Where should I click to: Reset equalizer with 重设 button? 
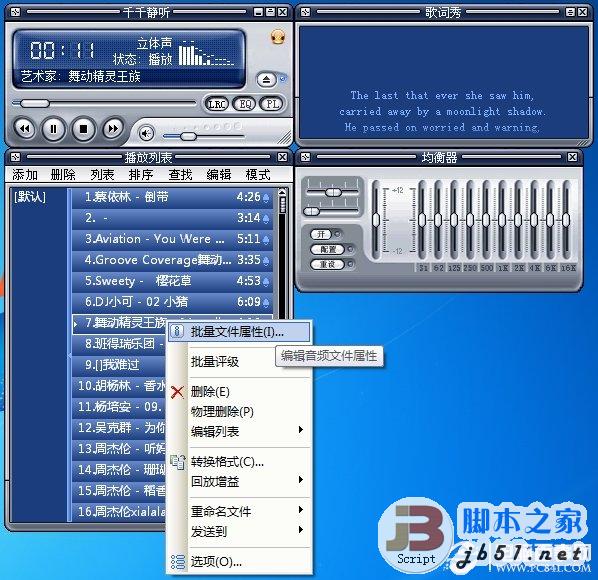click(328, 264)
